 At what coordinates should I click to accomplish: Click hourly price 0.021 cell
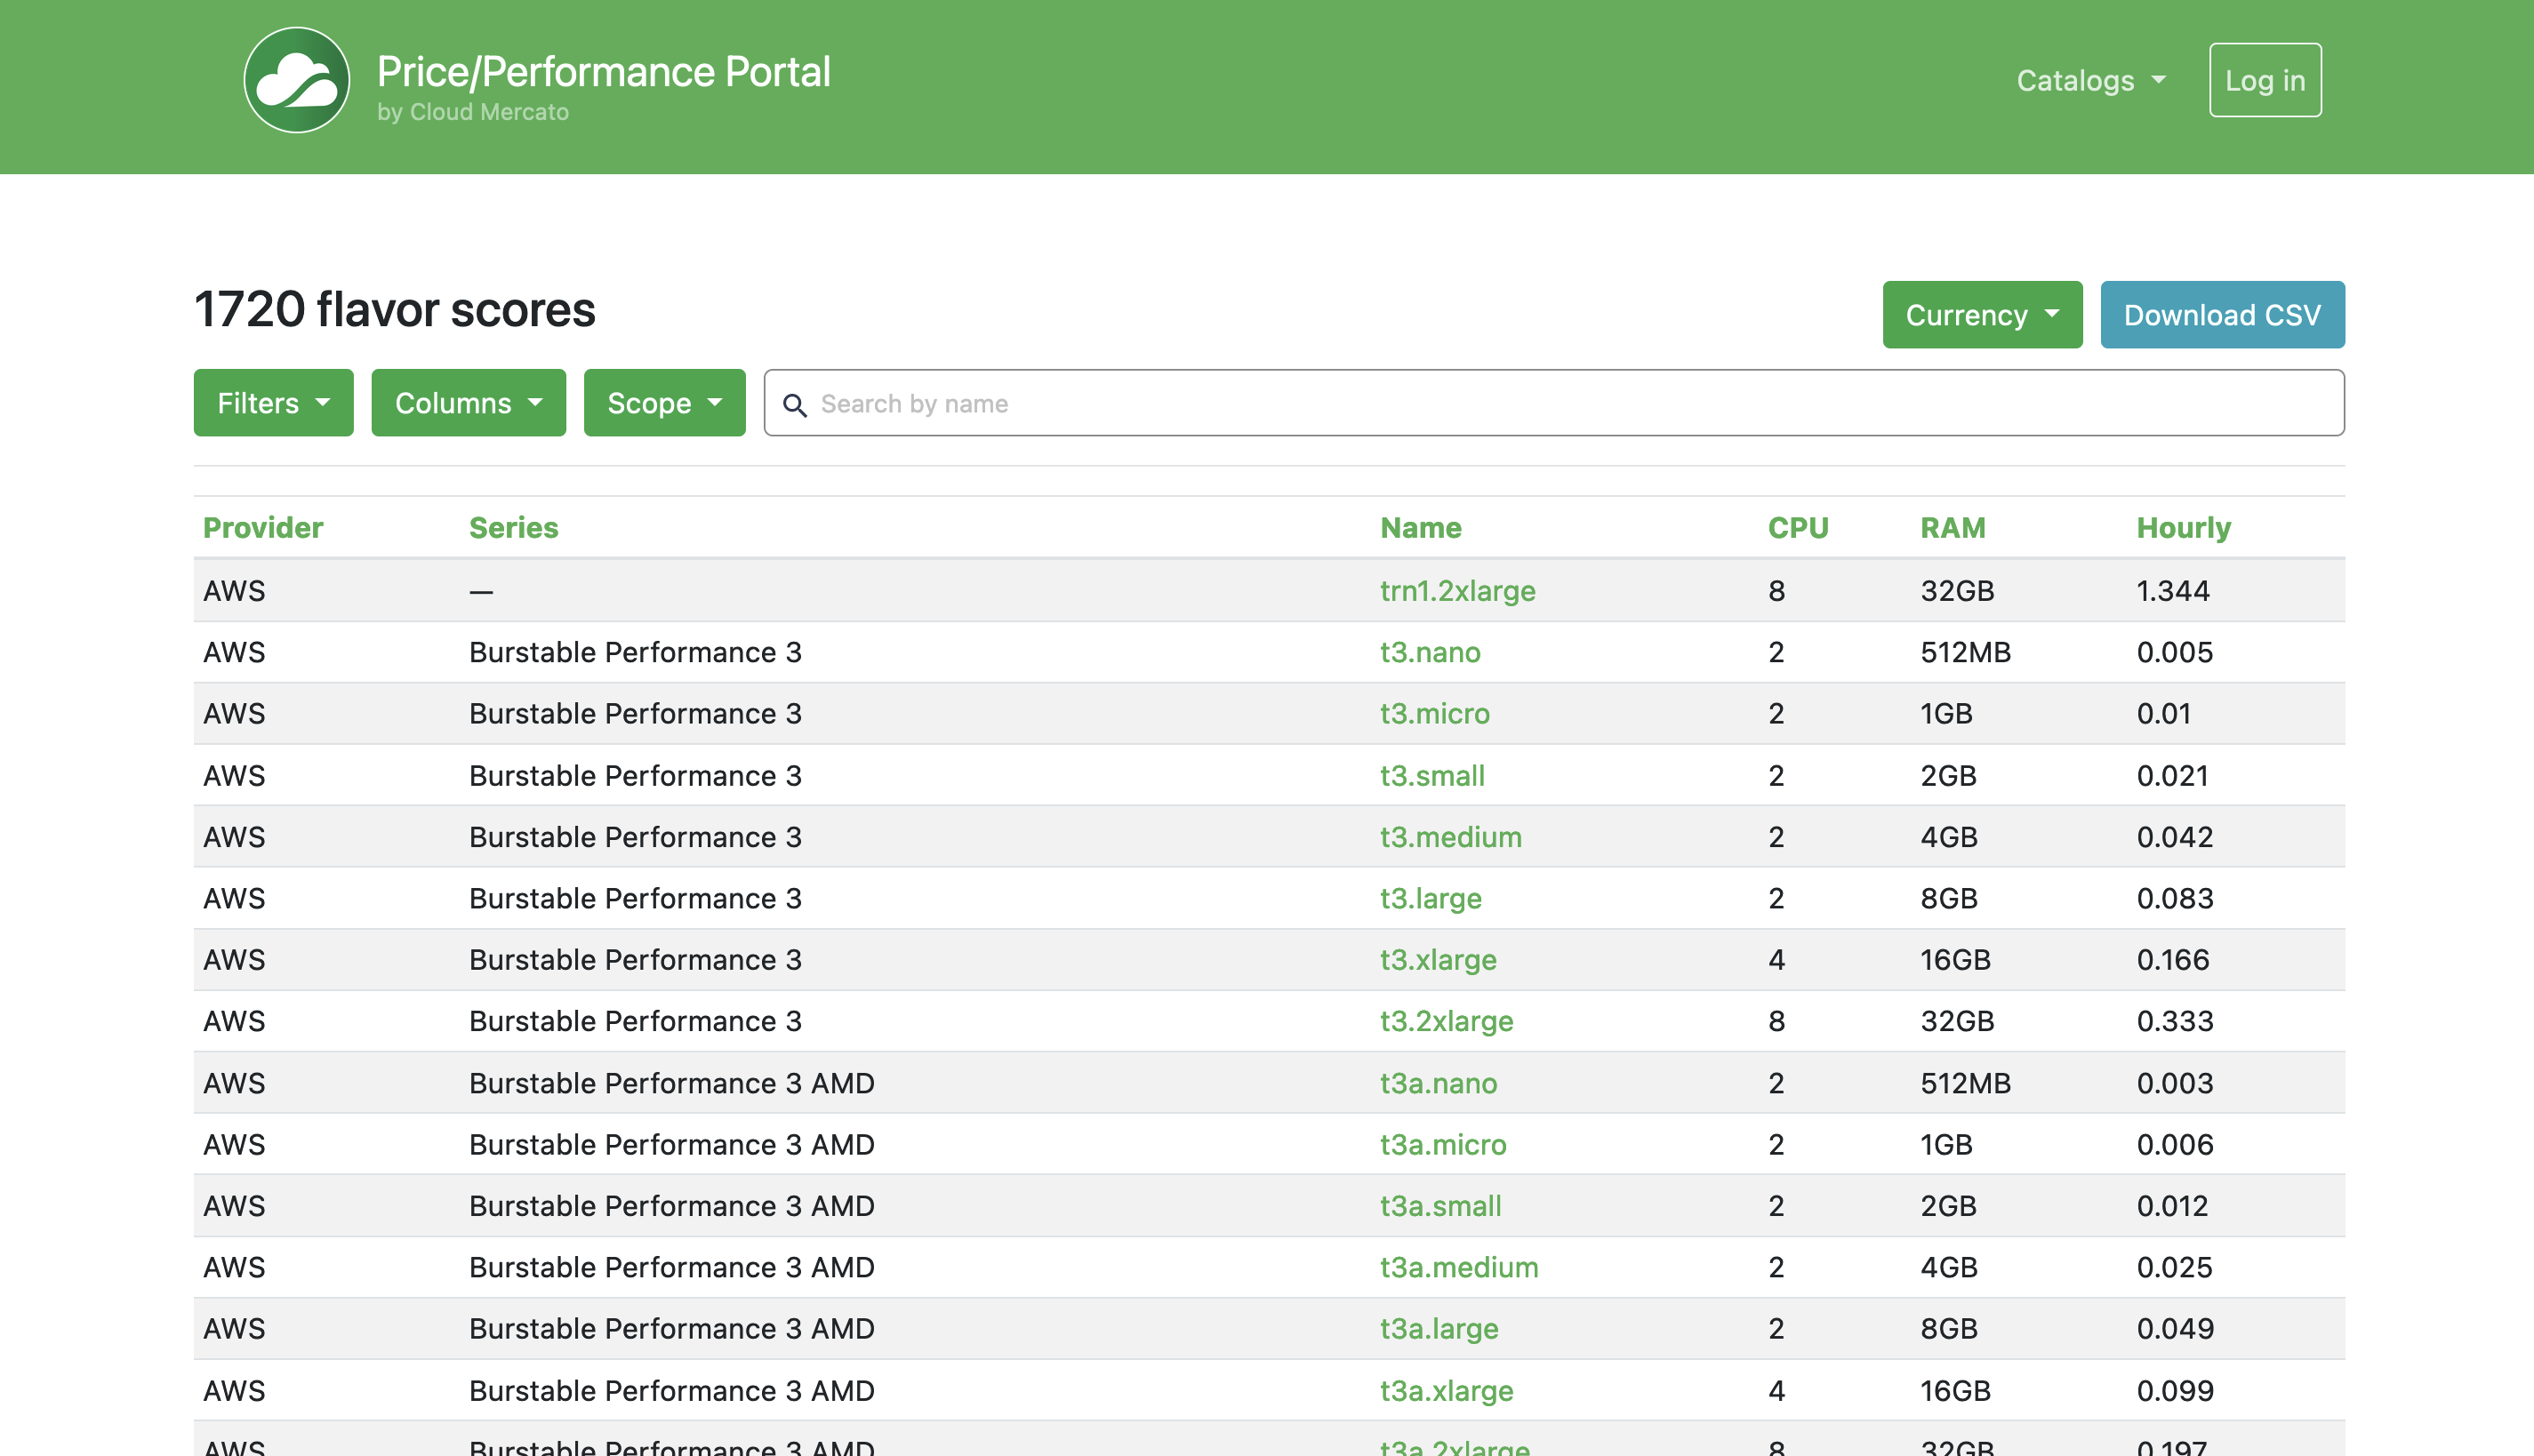coord(2172,775)
